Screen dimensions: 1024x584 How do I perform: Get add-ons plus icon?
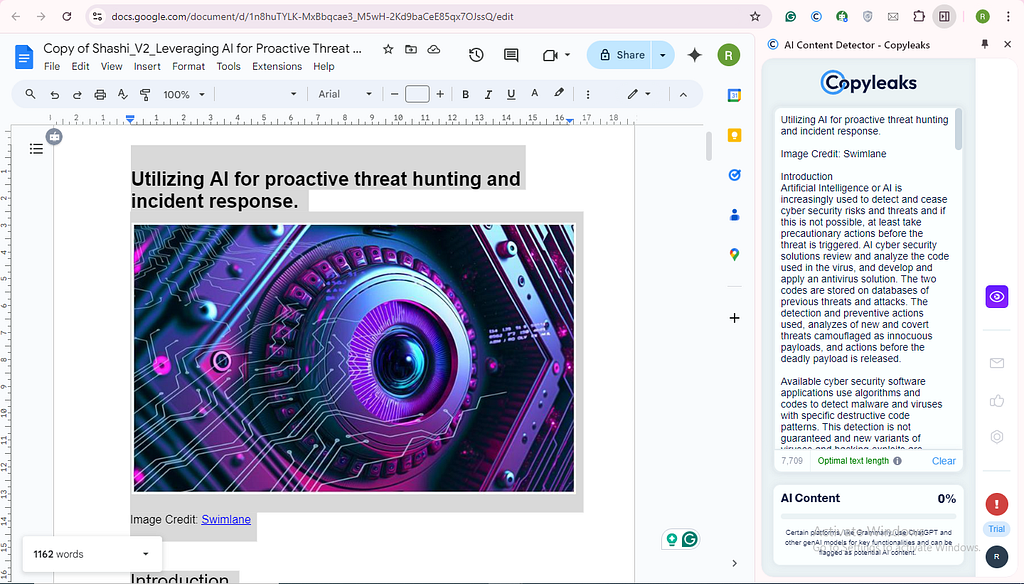click(x=735, y=318)
